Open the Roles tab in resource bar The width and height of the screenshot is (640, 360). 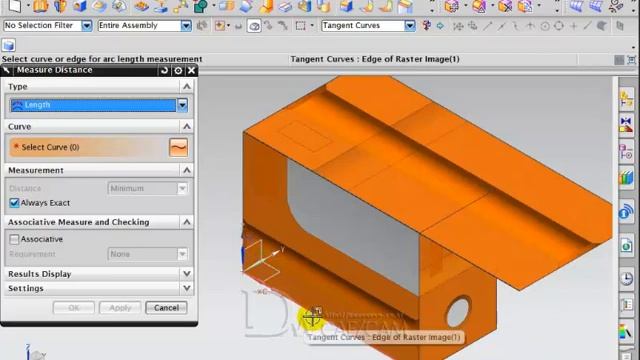pos(626,304)
